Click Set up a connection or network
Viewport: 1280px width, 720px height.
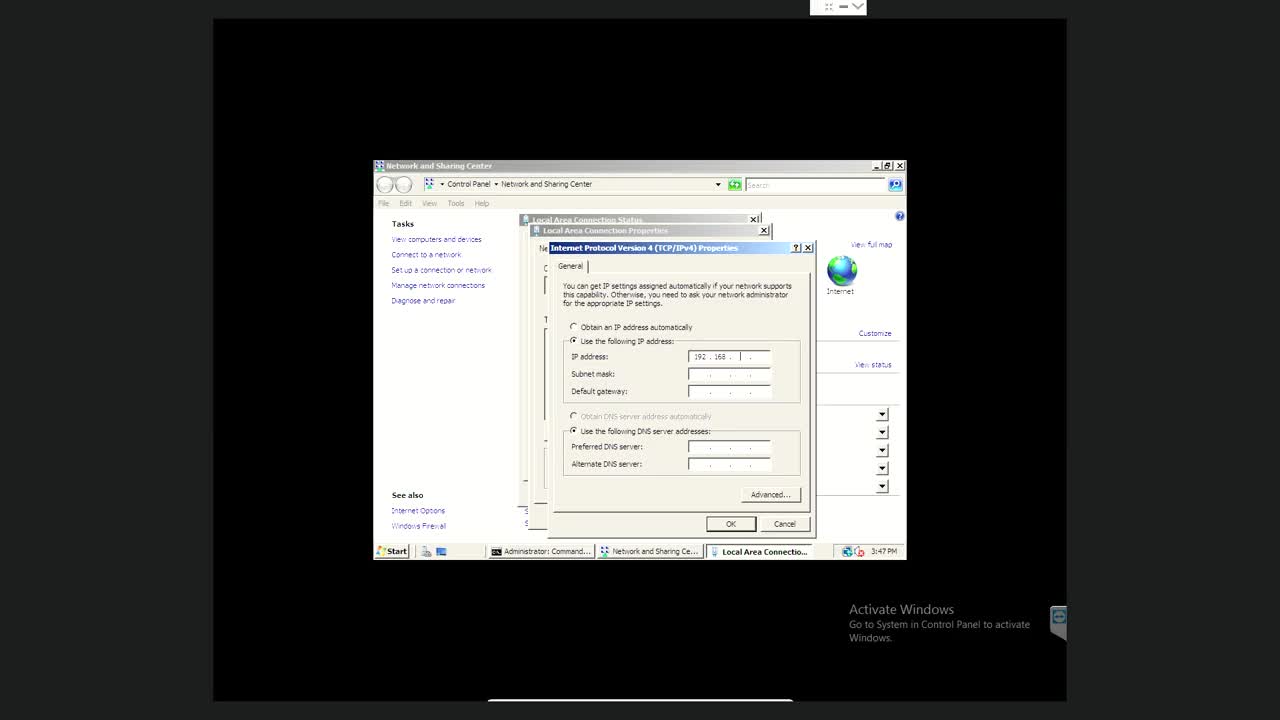[x=441, y=270]
